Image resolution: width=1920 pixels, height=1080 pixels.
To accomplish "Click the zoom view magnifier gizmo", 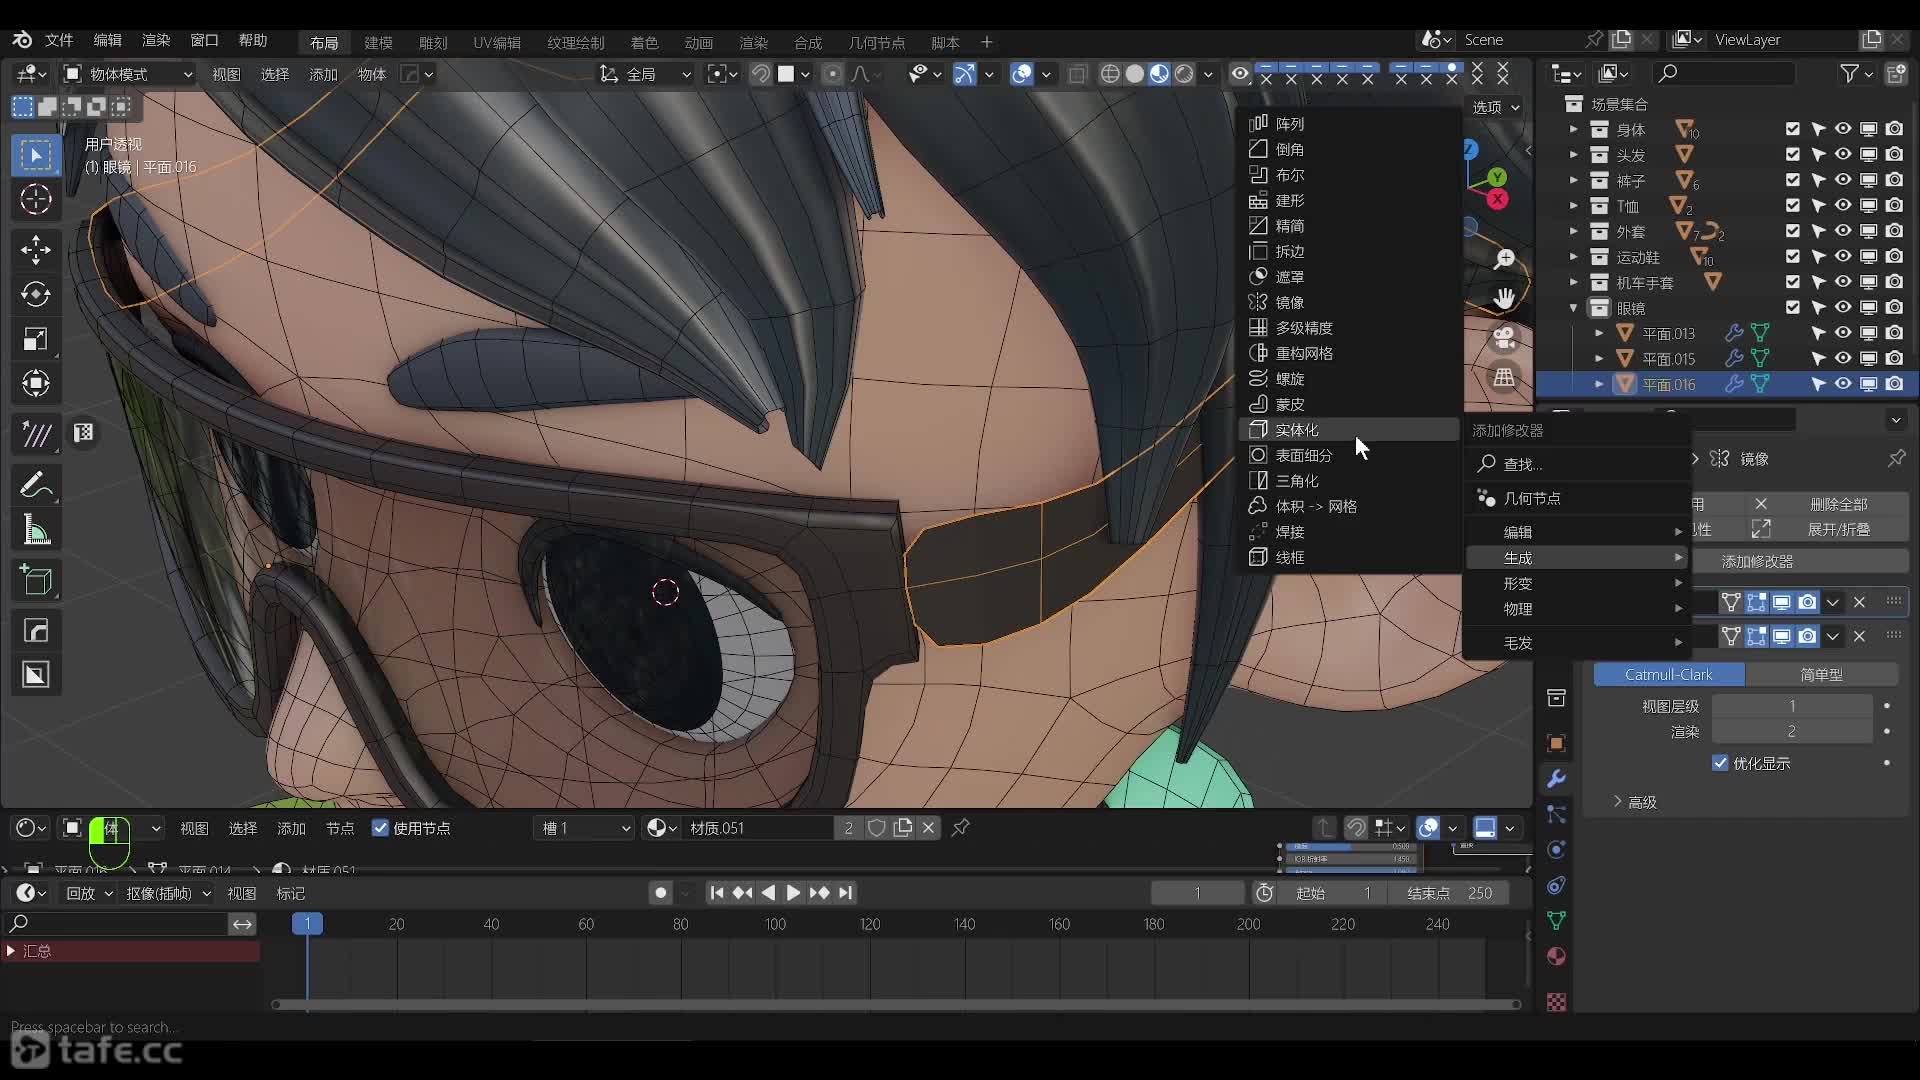I will click(x=1504, y=259).
